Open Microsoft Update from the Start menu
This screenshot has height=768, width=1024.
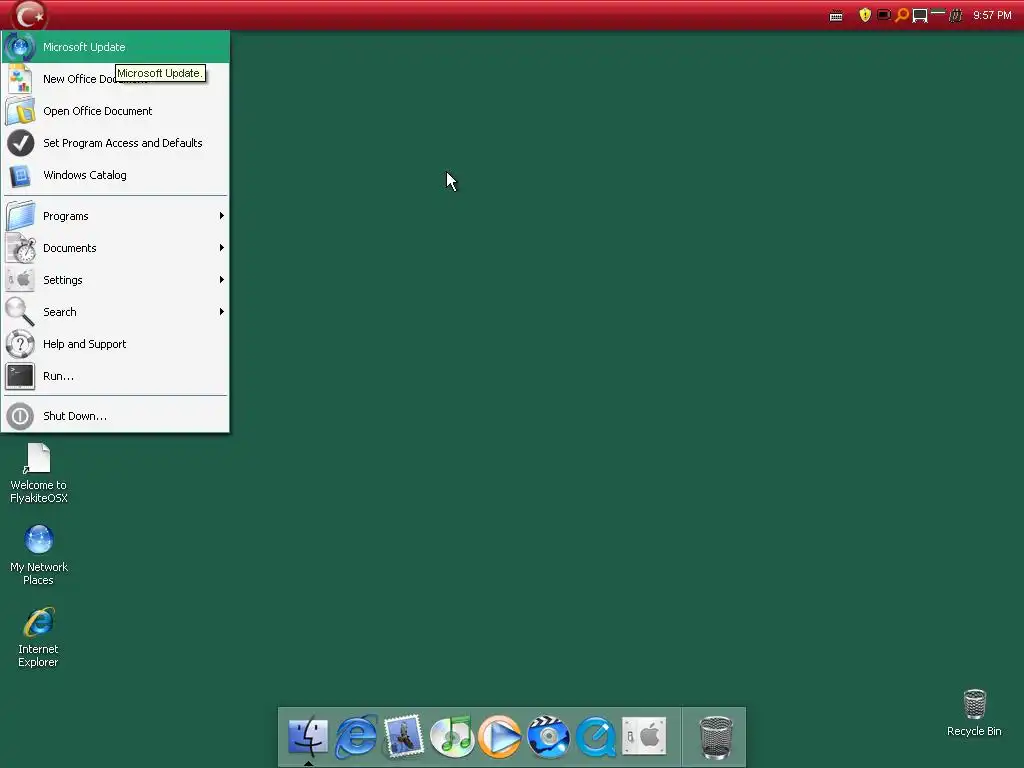pyautogui.click(x=116, y=47)
